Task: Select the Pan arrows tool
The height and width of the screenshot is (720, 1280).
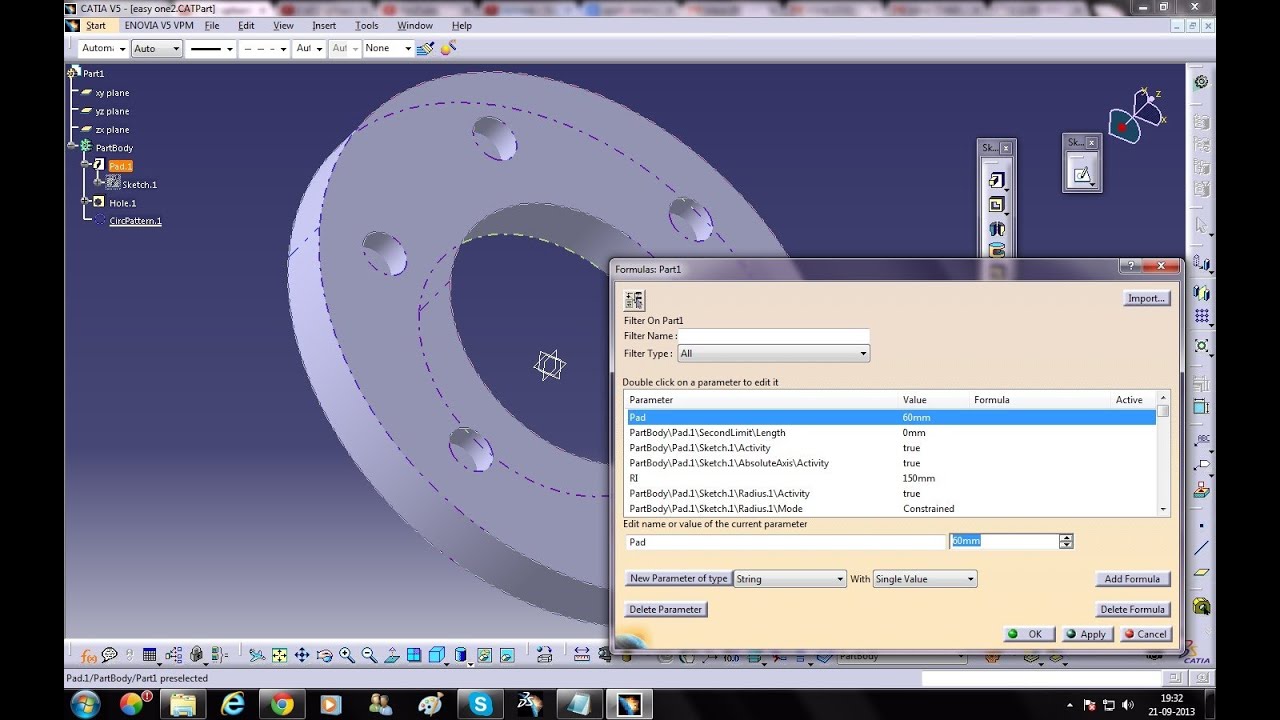Action: 302,655
